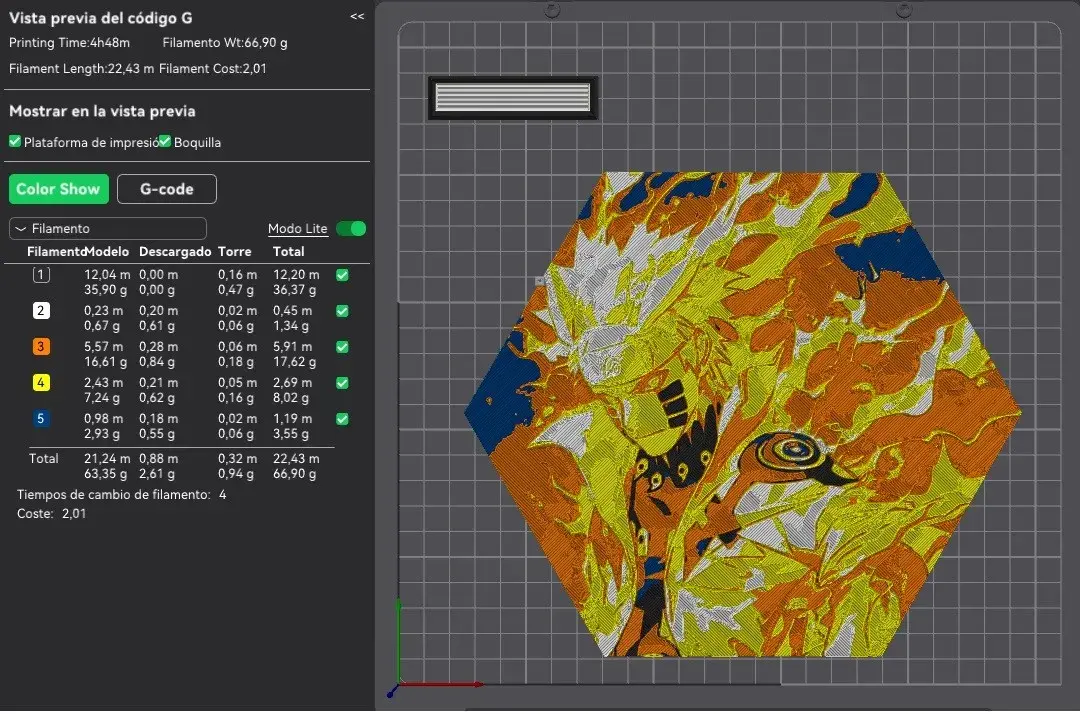Click the Filament Cost:2,01 text
This screenshot has height=714, width=1080.
[x=213, y=68]
